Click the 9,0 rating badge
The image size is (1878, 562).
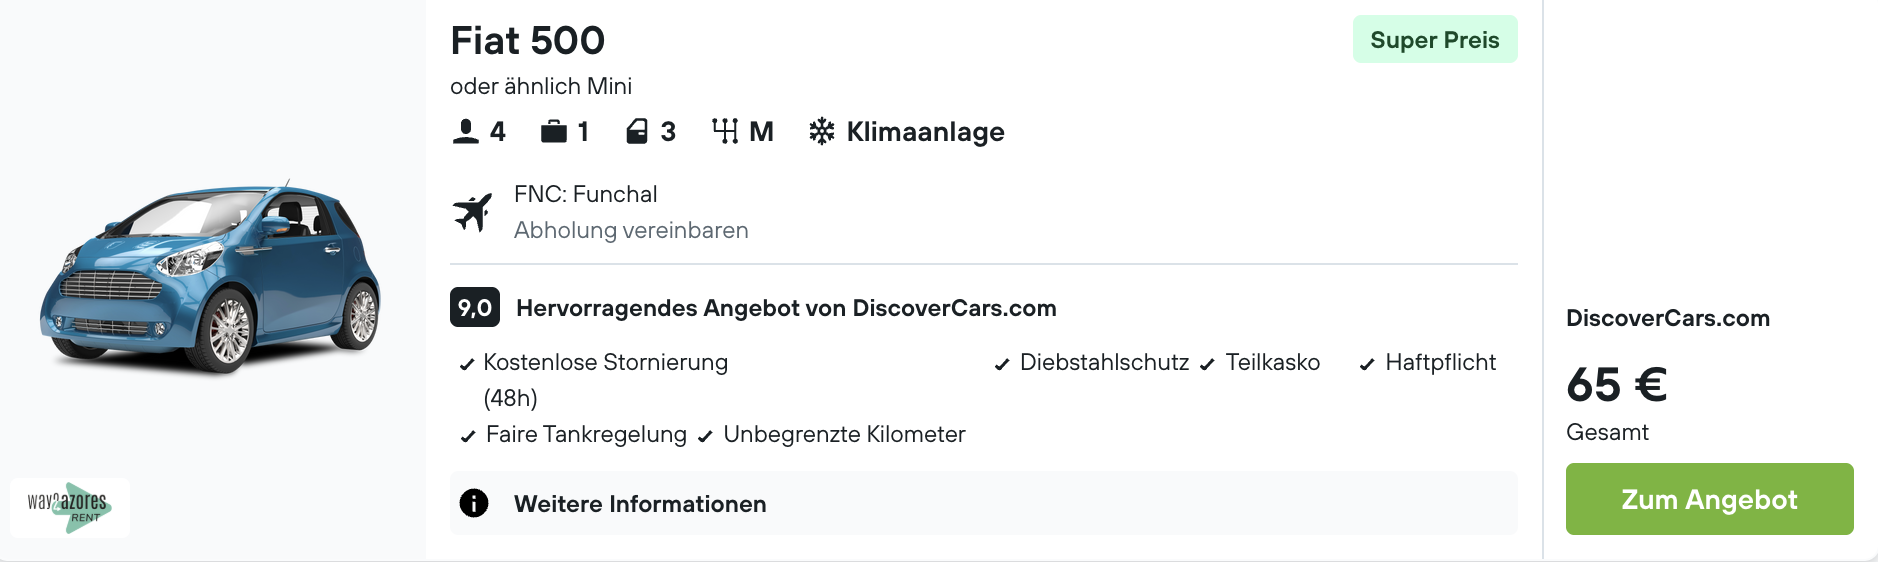[x=475, y=308]
